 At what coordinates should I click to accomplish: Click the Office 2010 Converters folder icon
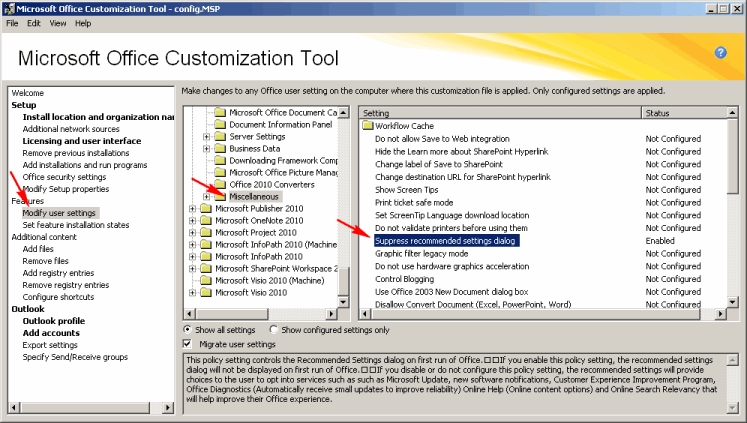tap(220, 184)
